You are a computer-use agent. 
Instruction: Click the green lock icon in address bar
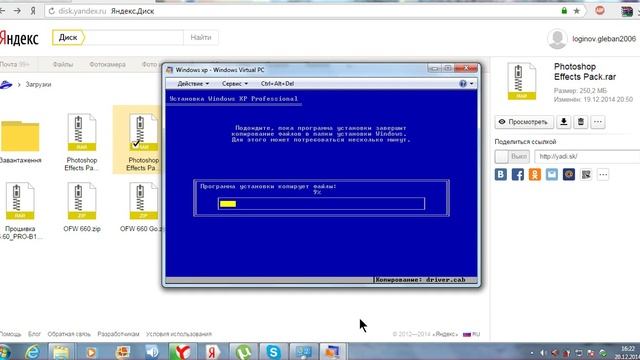564,11
